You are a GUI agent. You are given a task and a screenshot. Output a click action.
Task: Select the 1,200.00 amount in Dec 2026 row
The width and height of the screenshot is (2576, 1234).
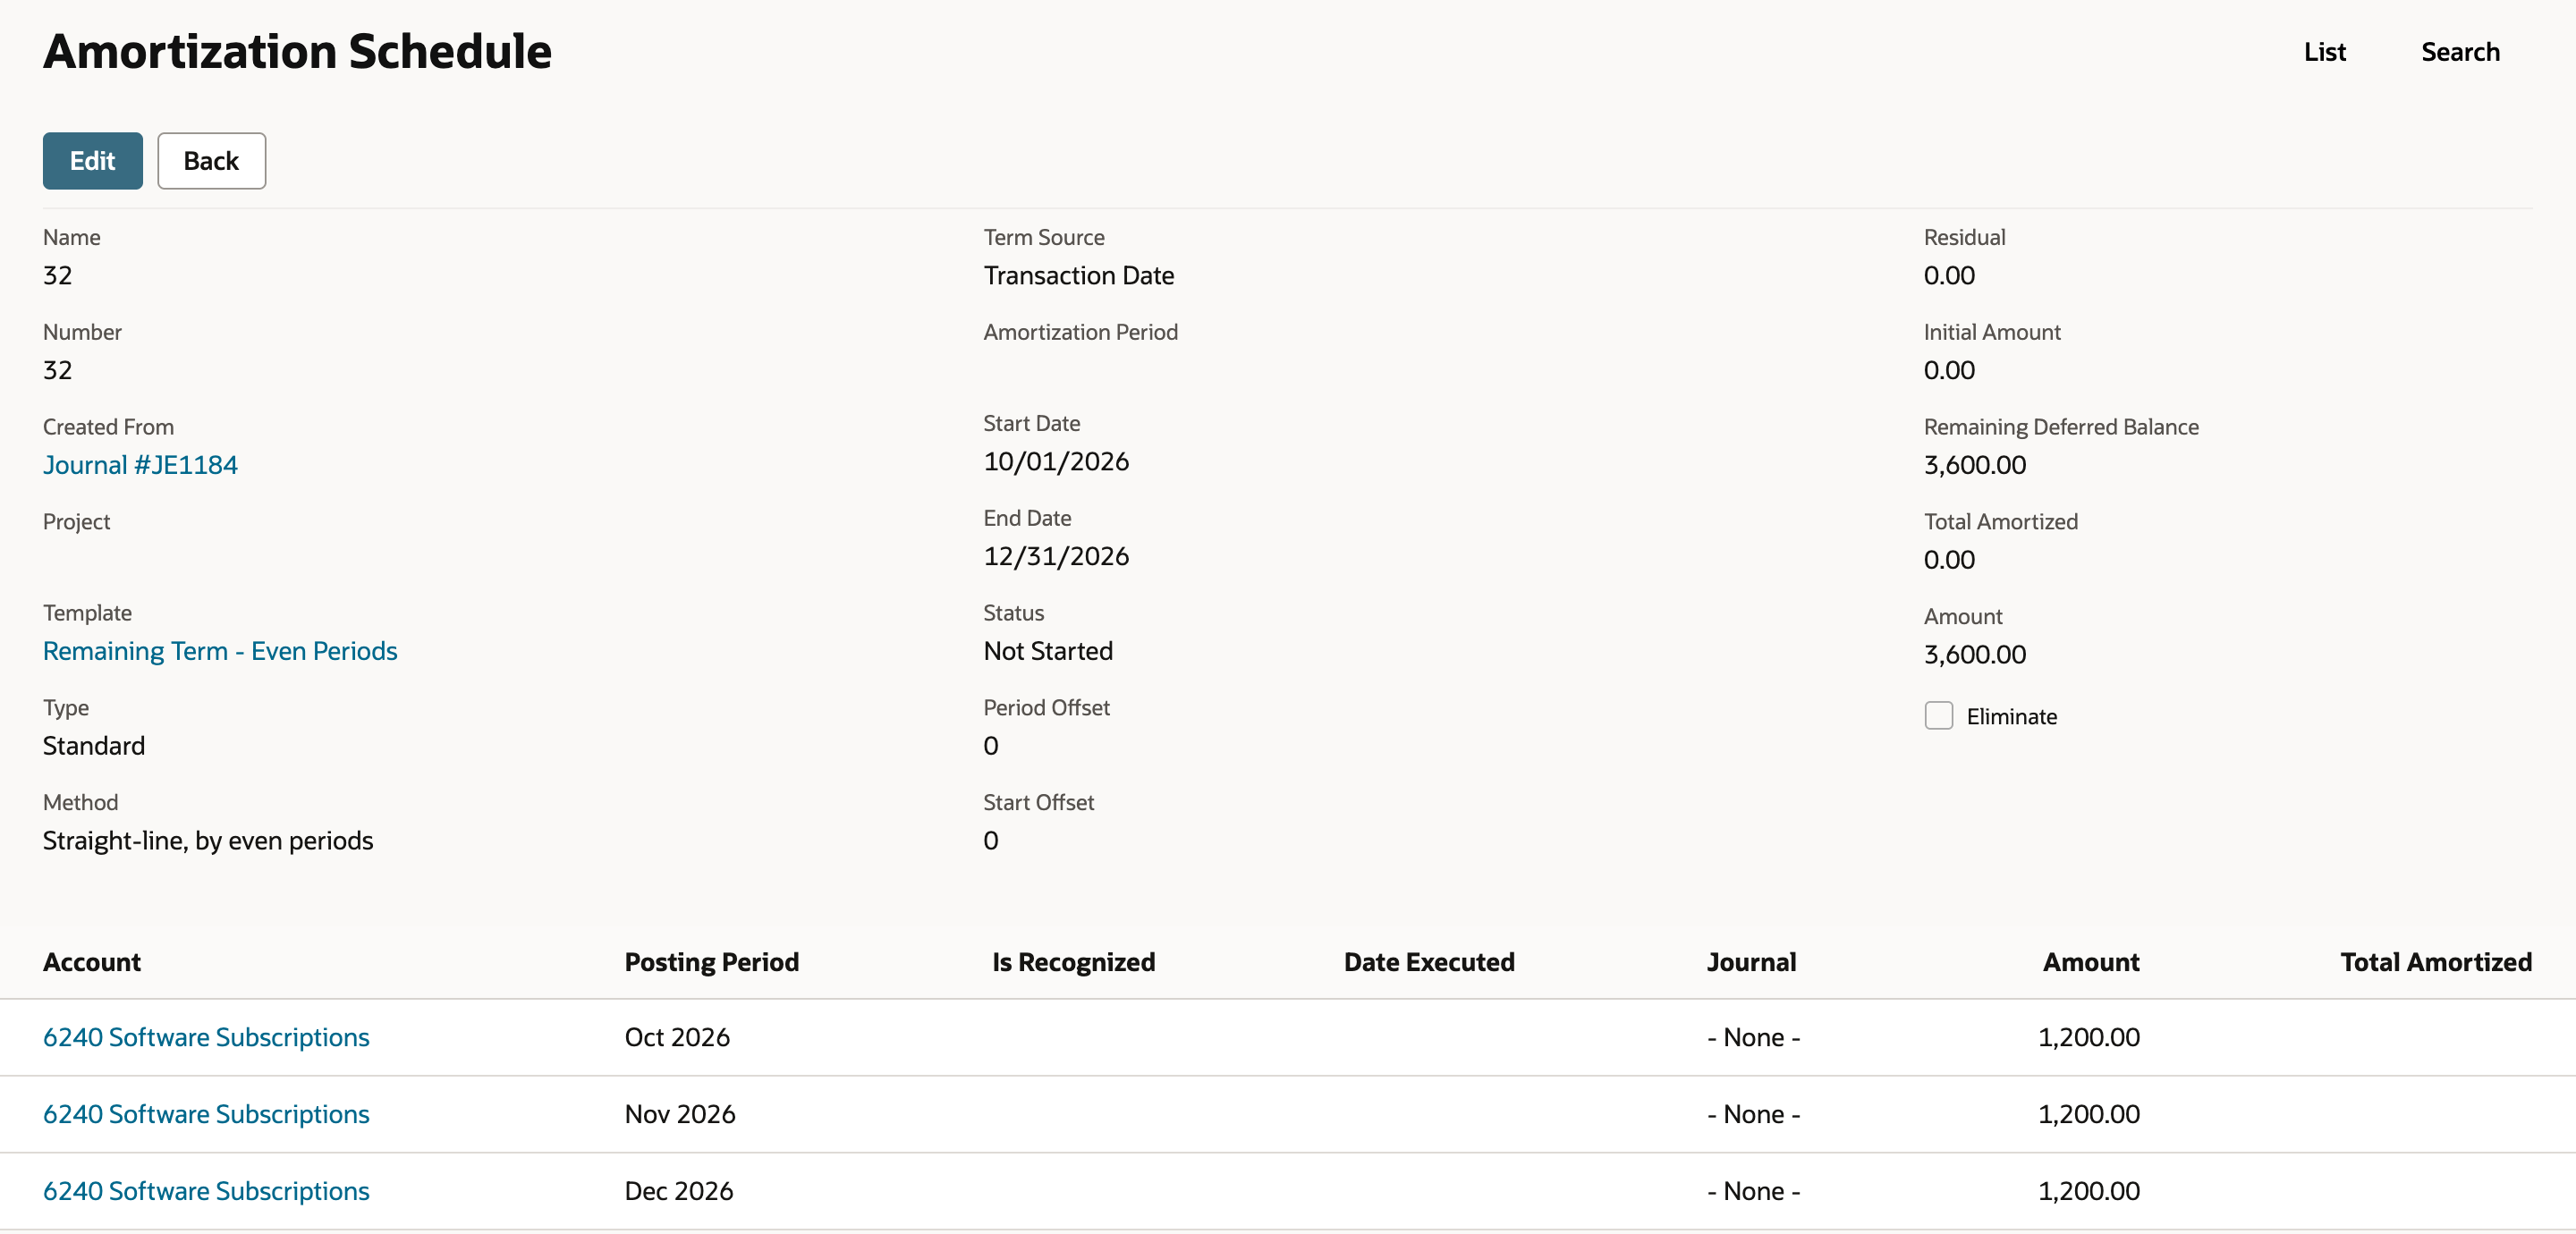[2089, 1191]
